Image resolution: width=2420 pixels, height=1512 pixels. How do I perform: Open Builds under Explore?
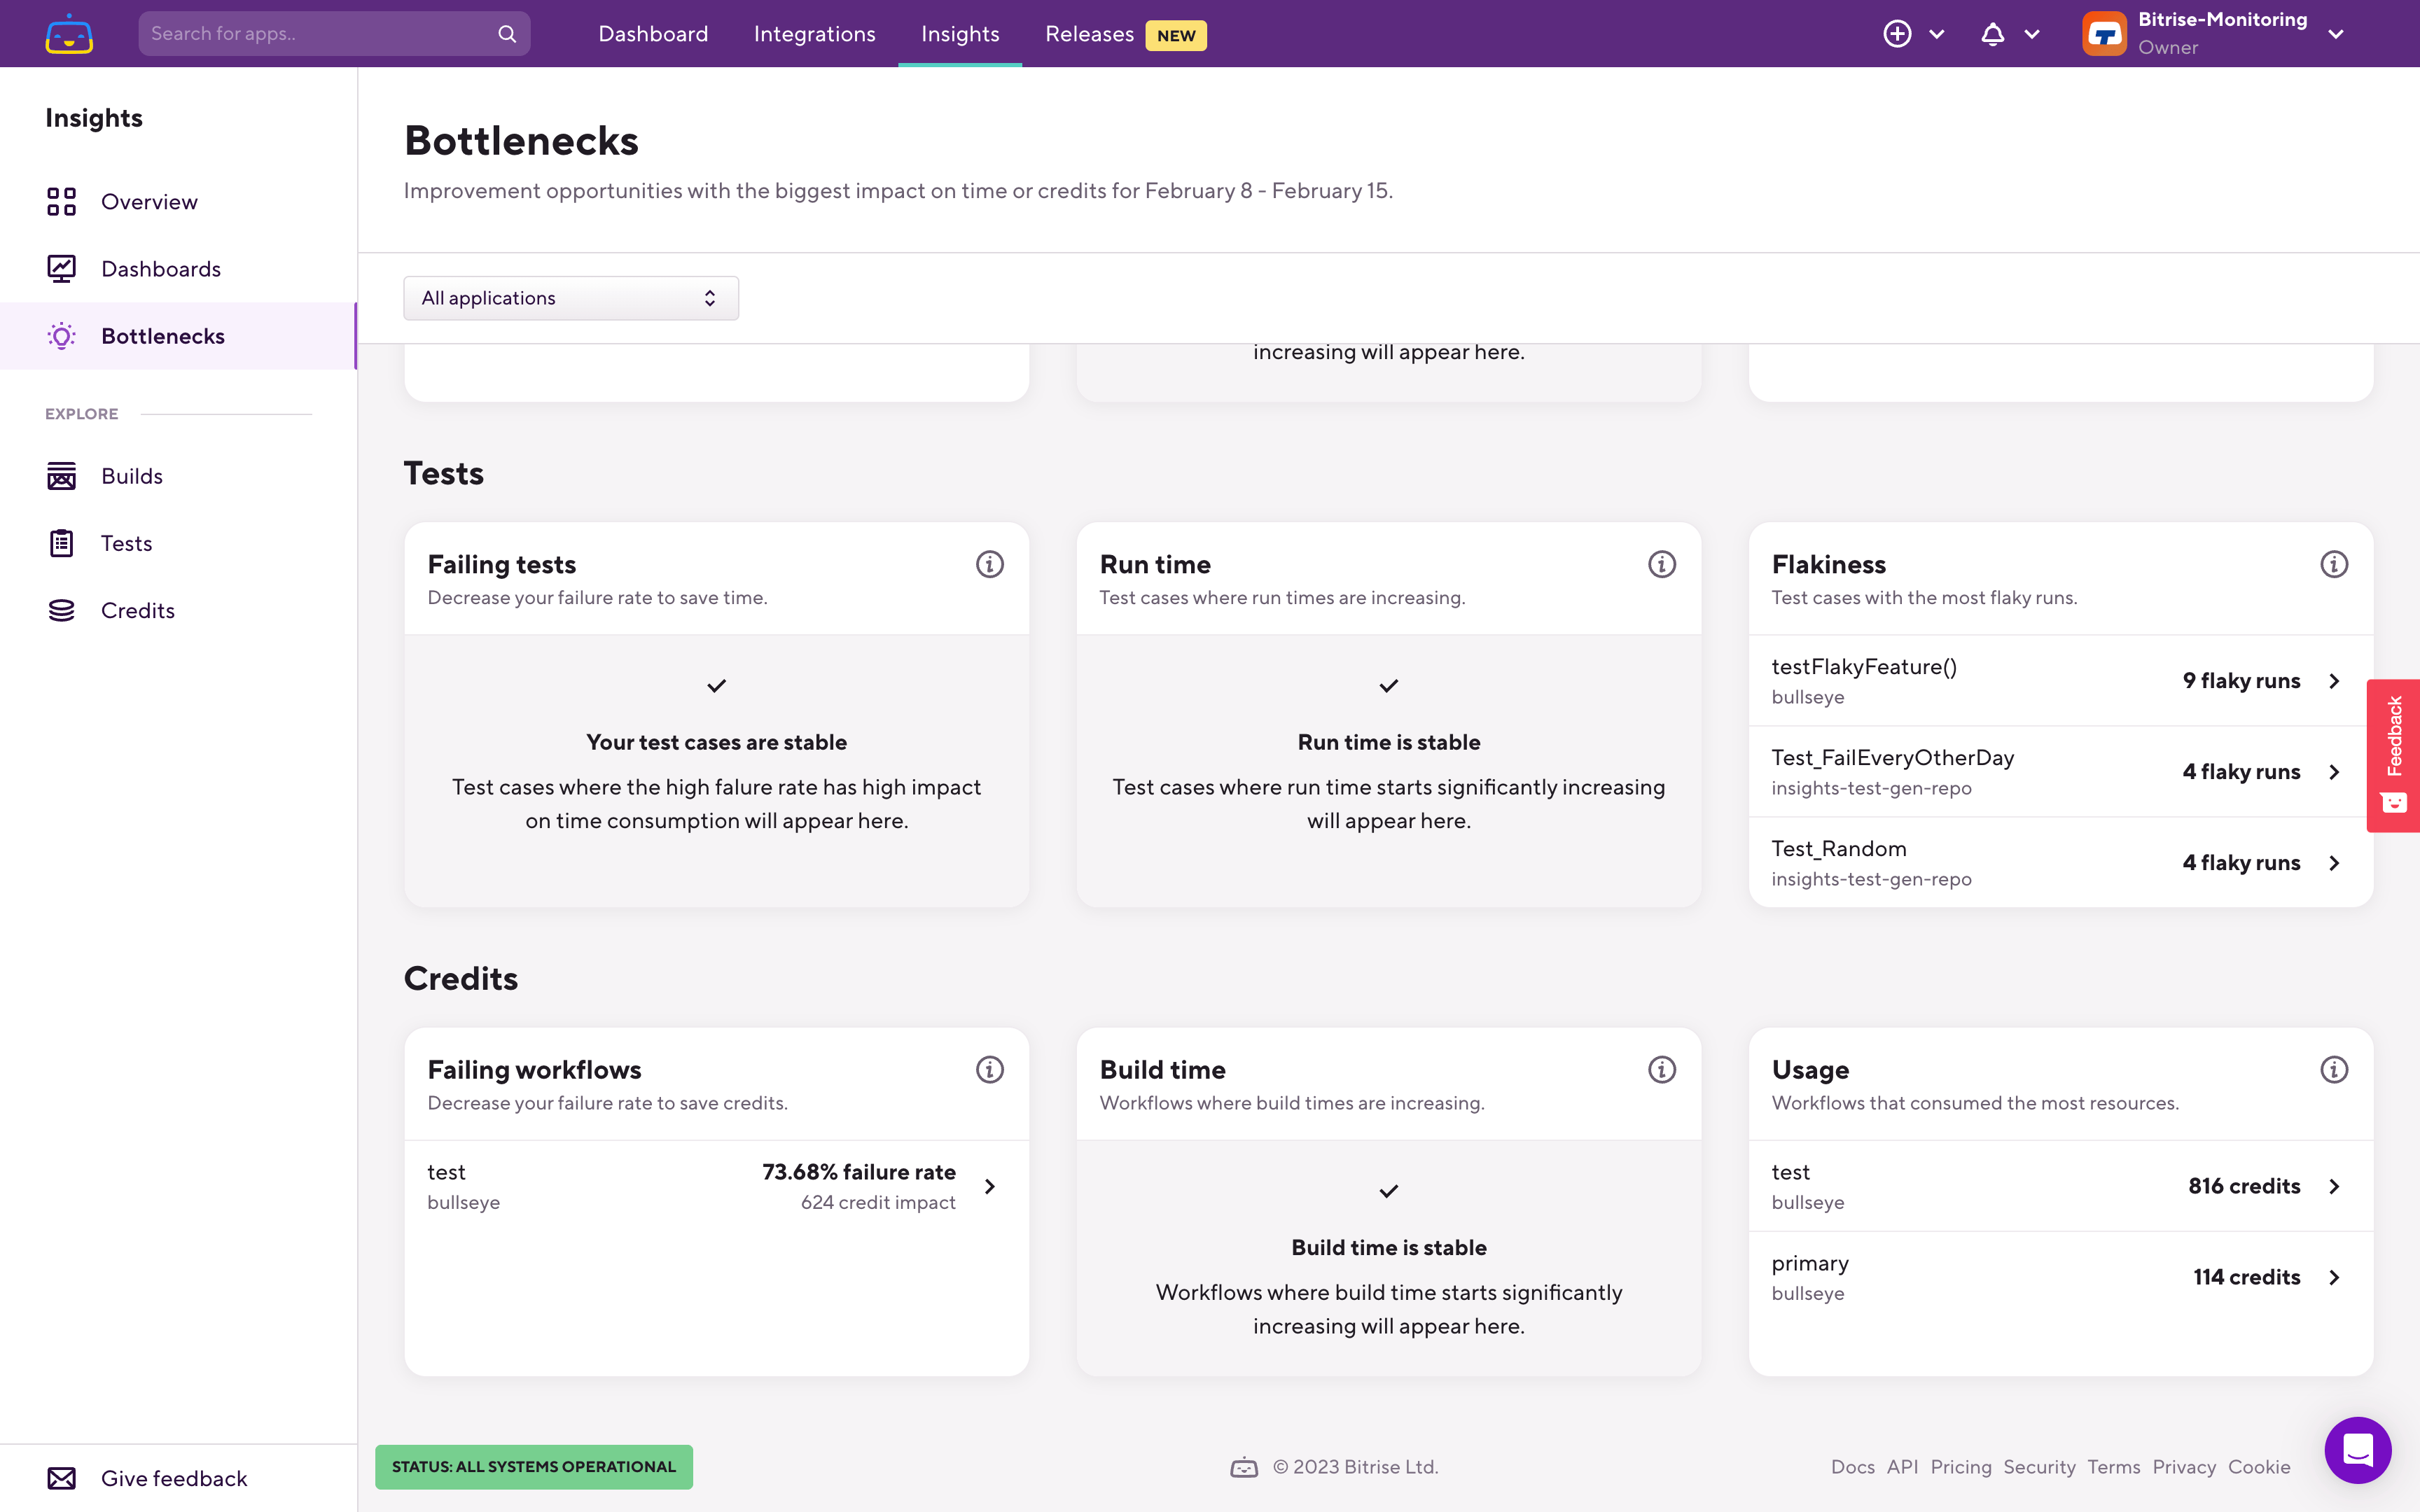131,476
